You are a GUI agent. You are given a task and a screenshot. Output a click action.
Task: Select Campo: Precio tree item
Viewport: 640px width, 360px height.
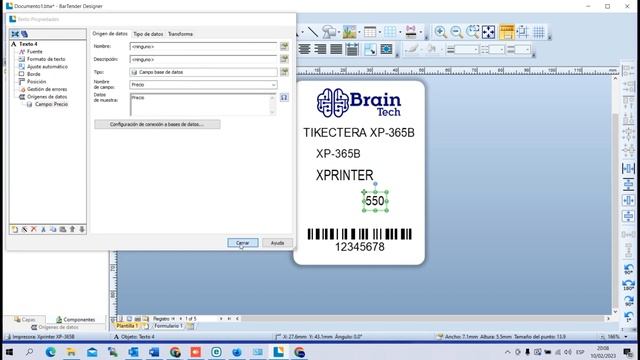51,104
